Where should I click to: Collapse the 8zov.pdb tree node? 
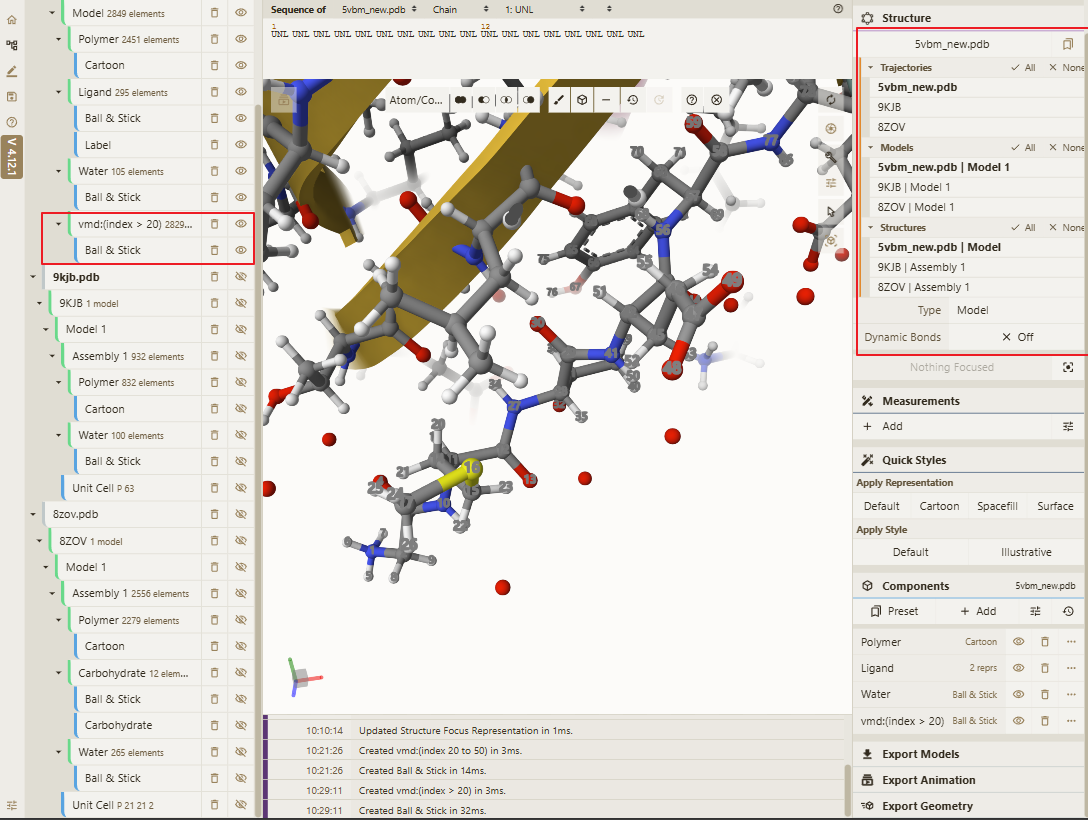[x=33, y=515]
